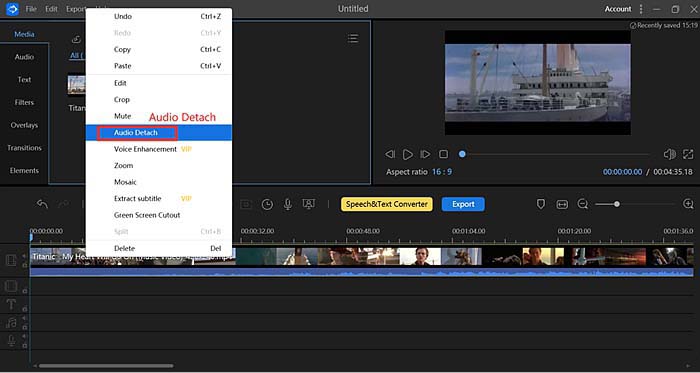The image size is (700, 373).
Task: Zoom in the timeline with plus magnifier
Action: tap(688, 204)
